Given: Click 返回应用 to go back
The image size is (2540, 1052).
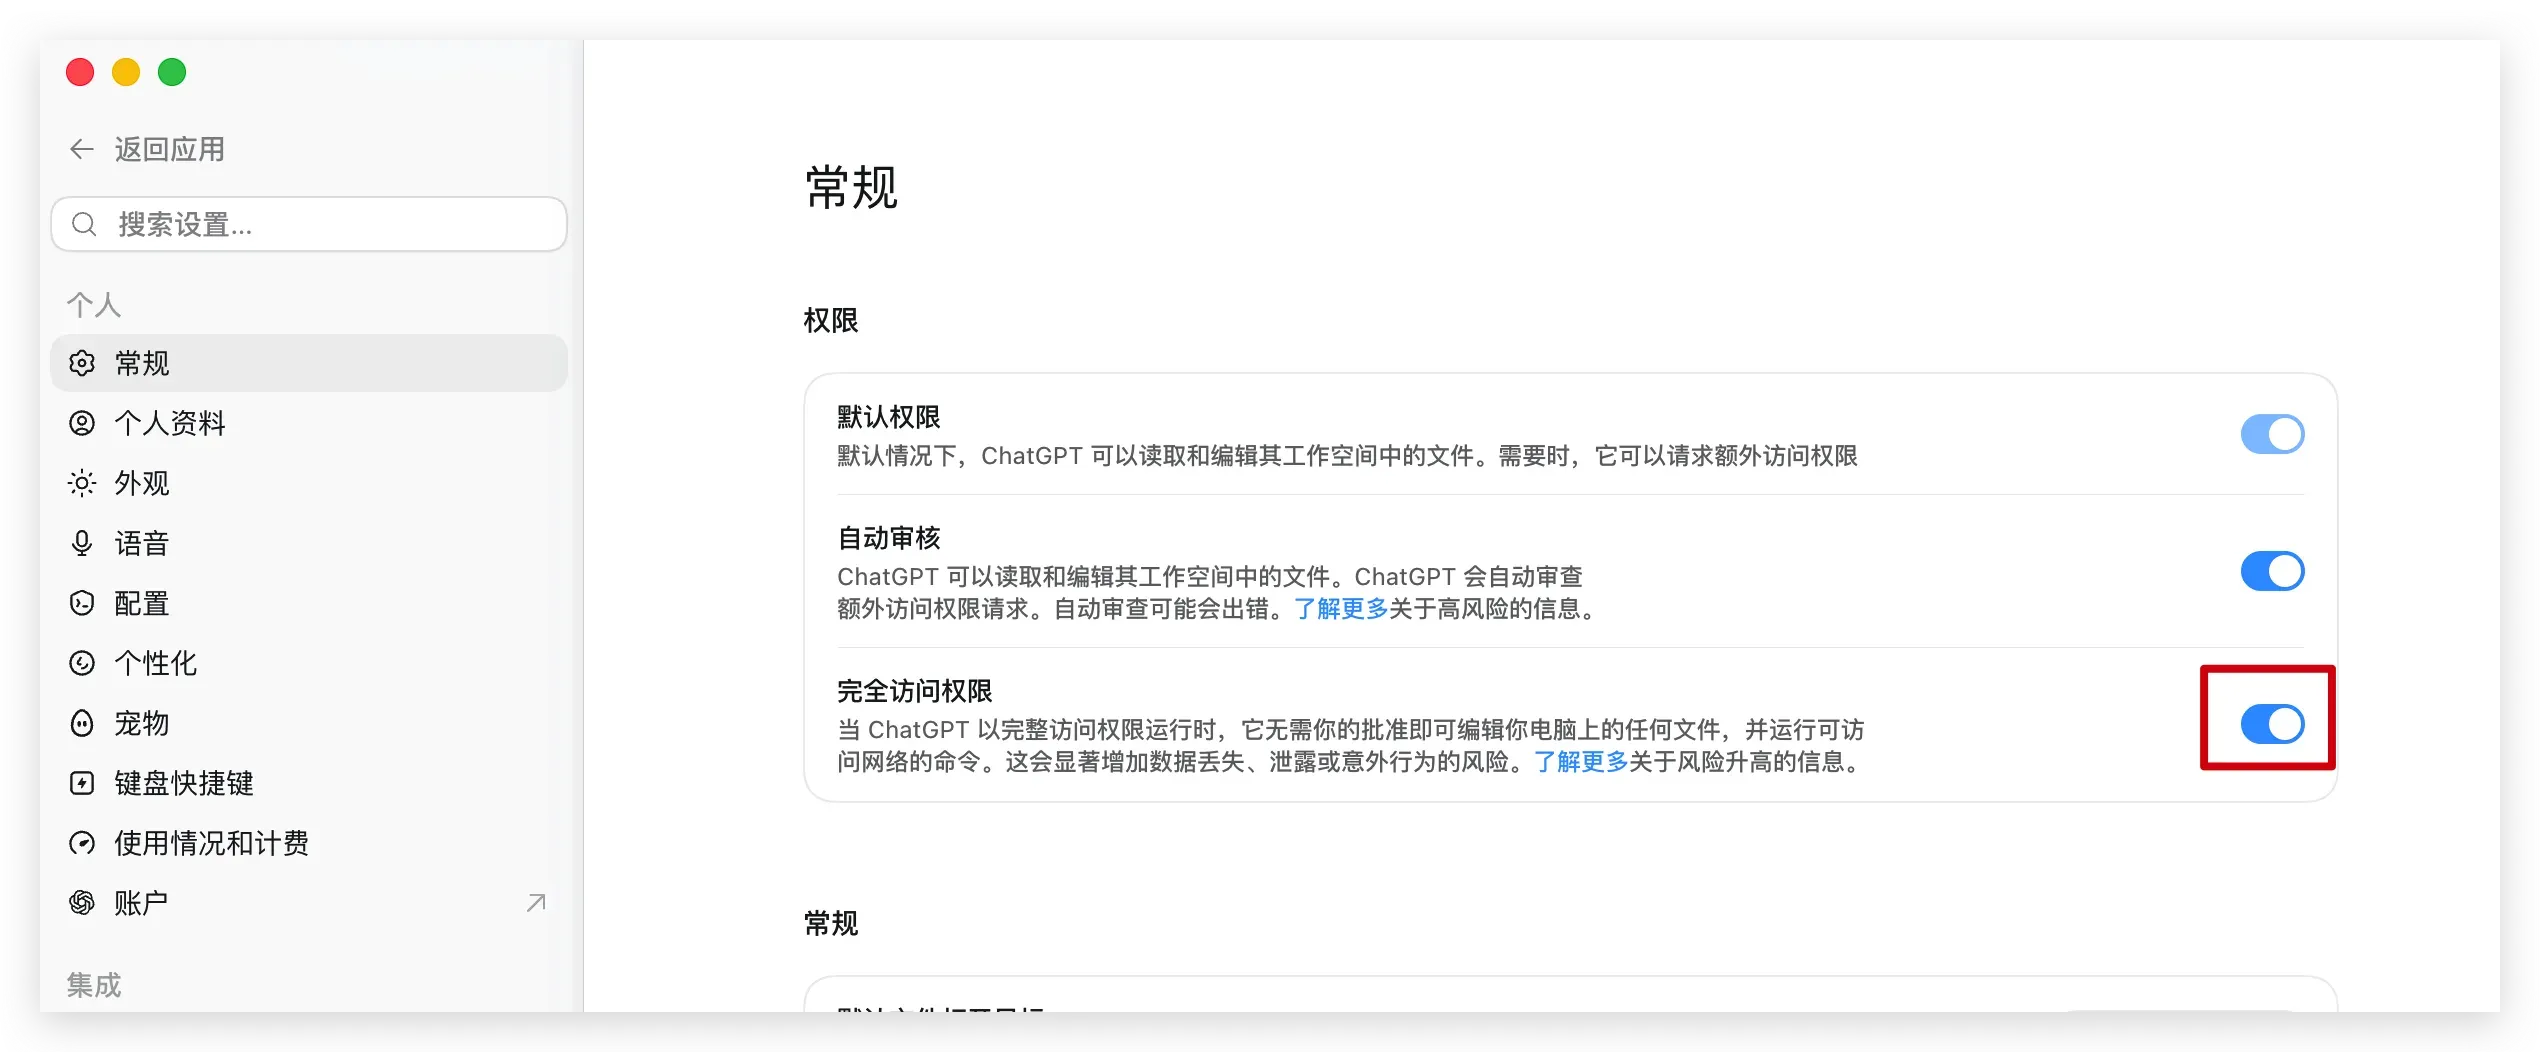Looking at the screenshot, I should [147, 149].
